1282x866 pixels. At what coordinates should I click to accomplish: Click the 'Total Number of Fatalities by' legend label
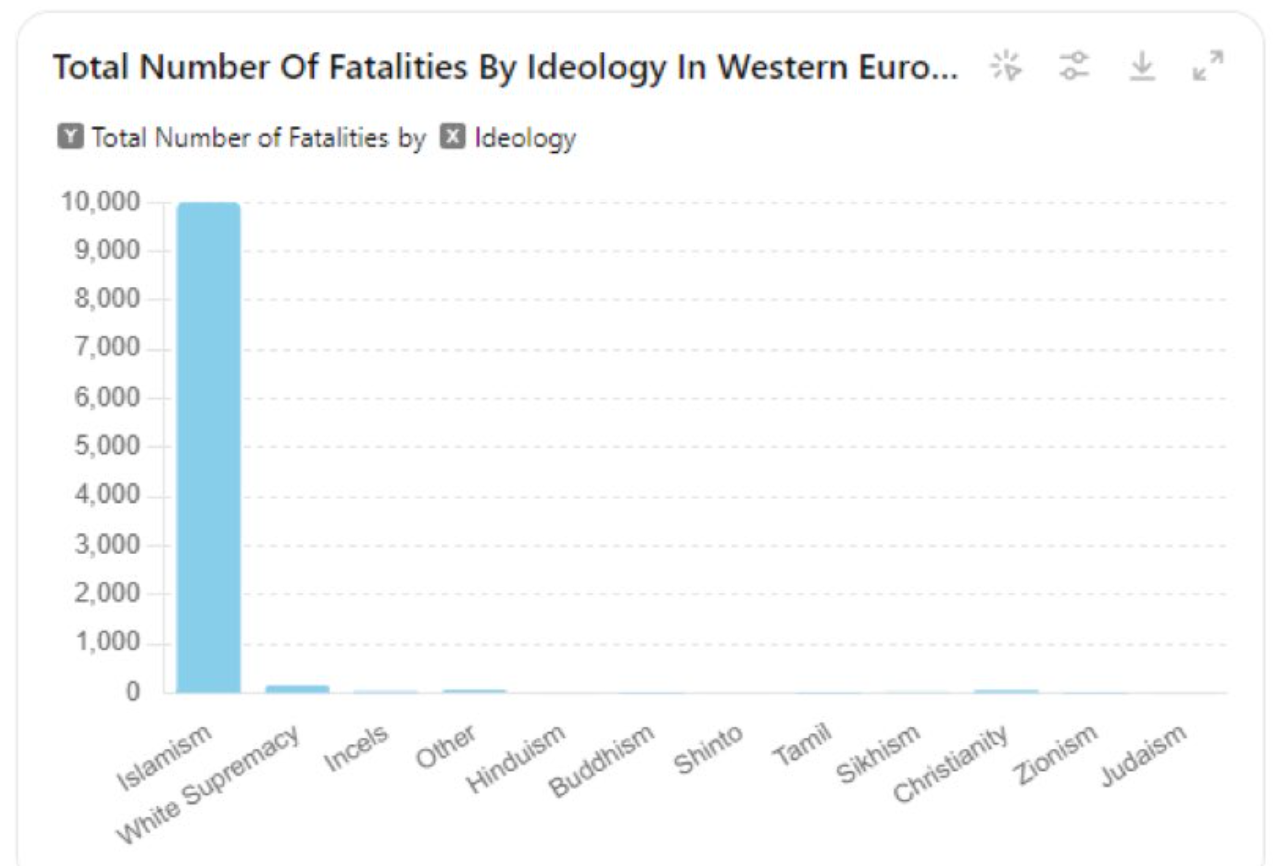(x=259, y=137)
